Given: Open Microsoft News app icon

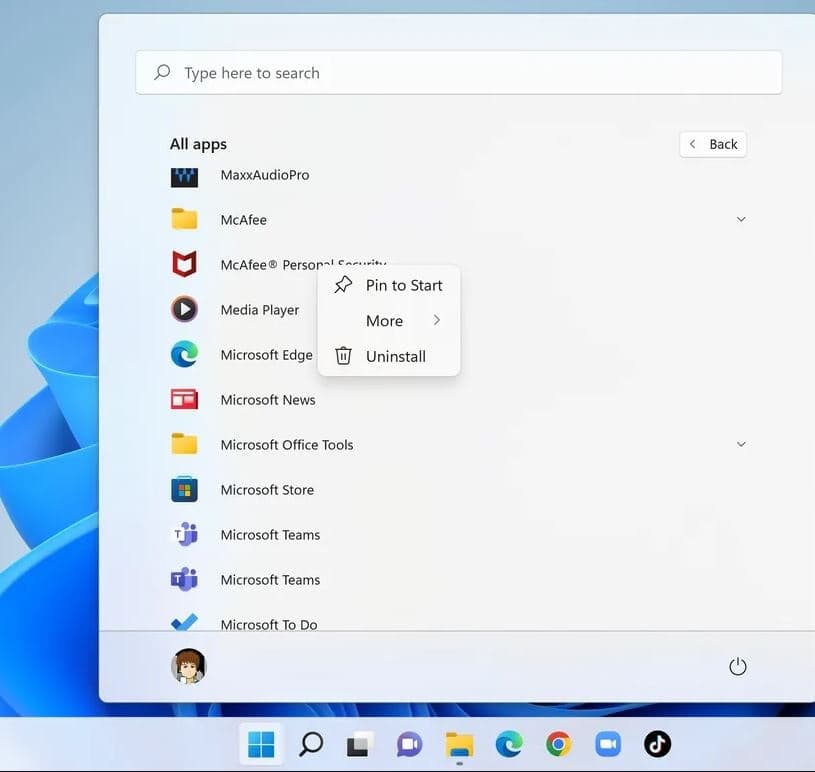Looking at the screenshot, I should coord(185,399).
